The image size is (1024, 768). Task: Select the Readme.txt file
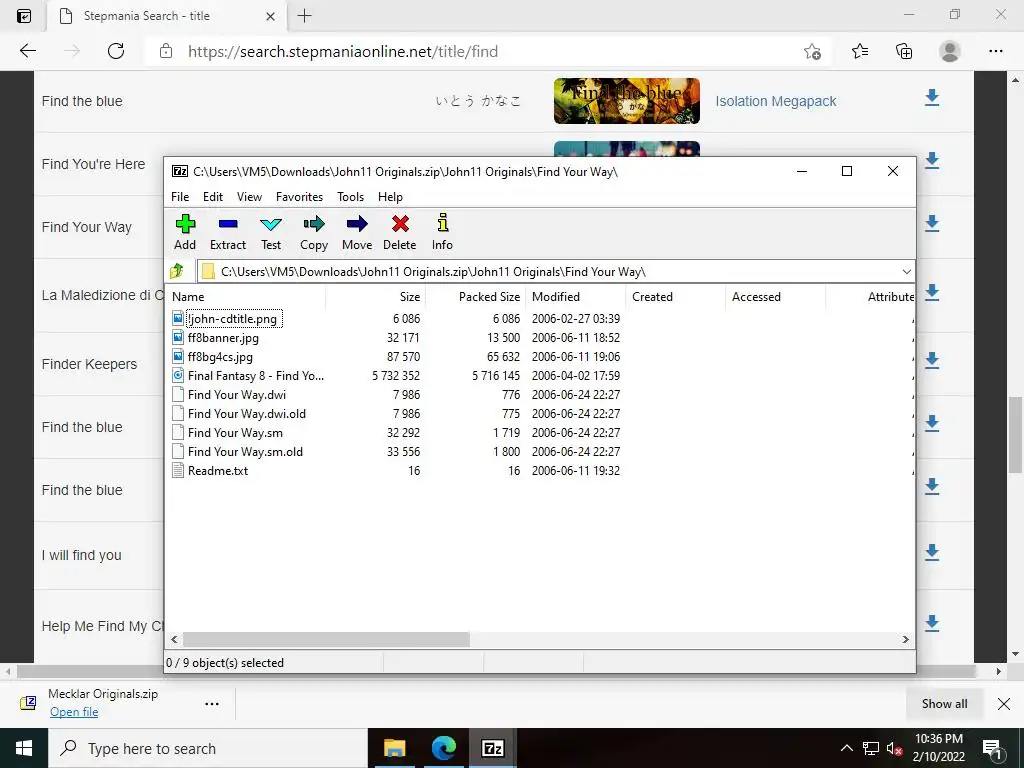217,470
